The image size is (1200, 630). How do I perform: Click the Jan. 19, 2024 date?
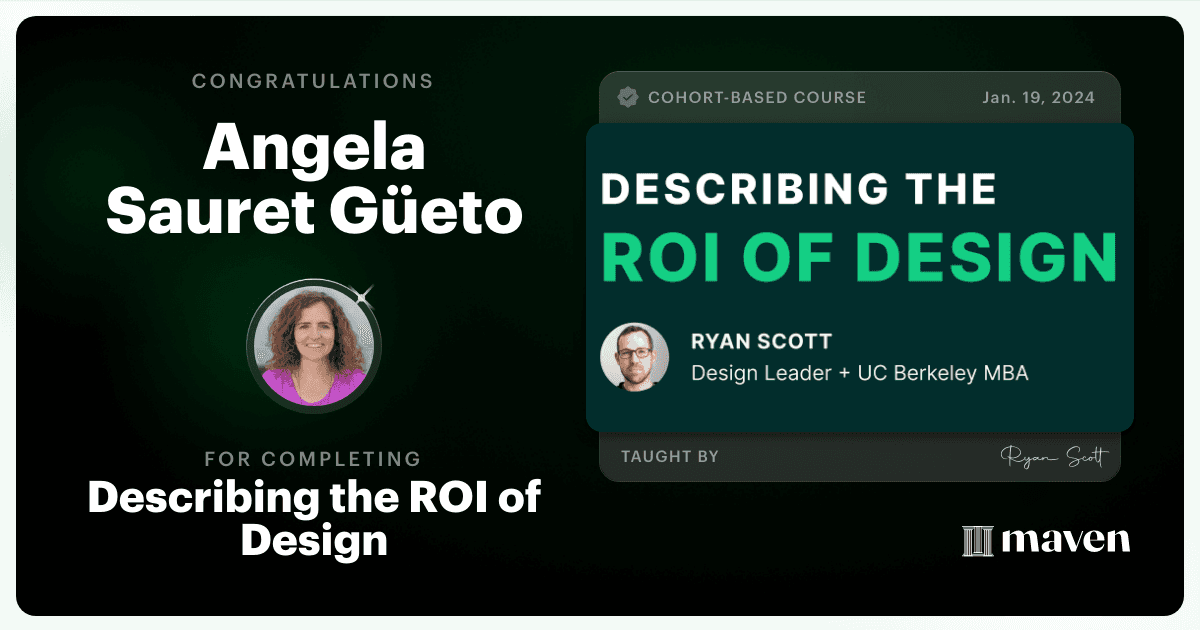[1038, 97]
